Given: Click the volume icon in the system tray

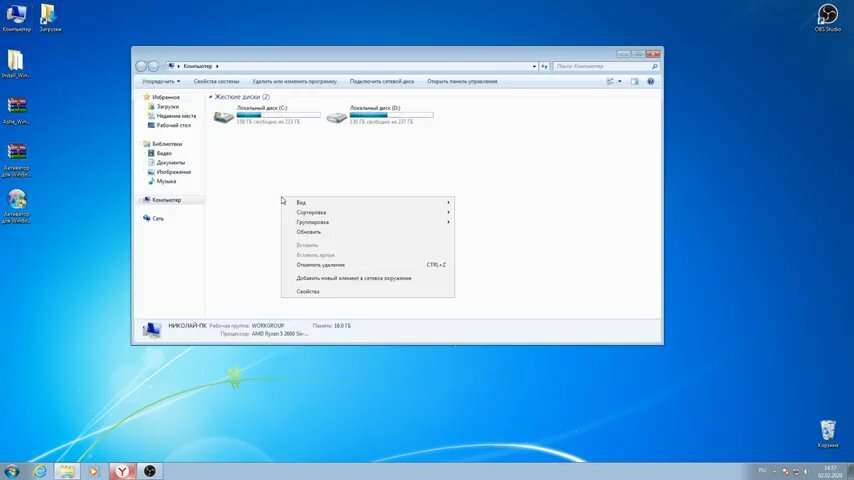Looking at the screenshot, I should tap(806, 471).
